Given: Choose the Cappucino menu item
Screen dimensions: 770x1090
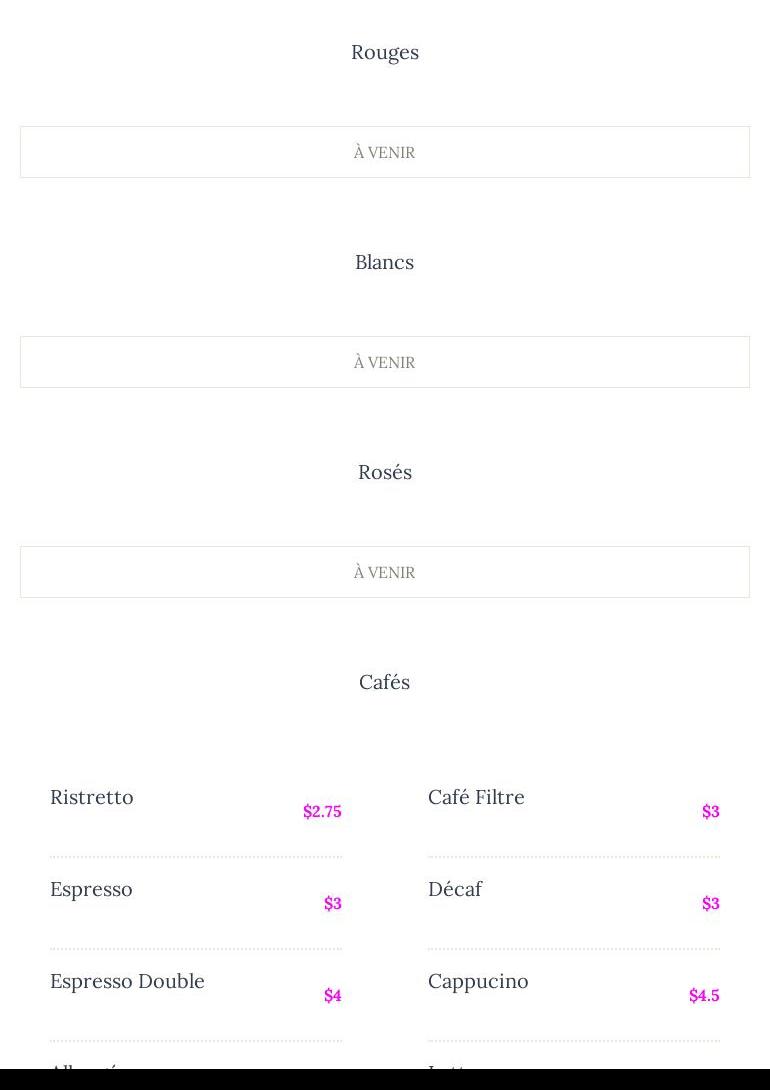Looking at the screenshot, I should 478,981.
